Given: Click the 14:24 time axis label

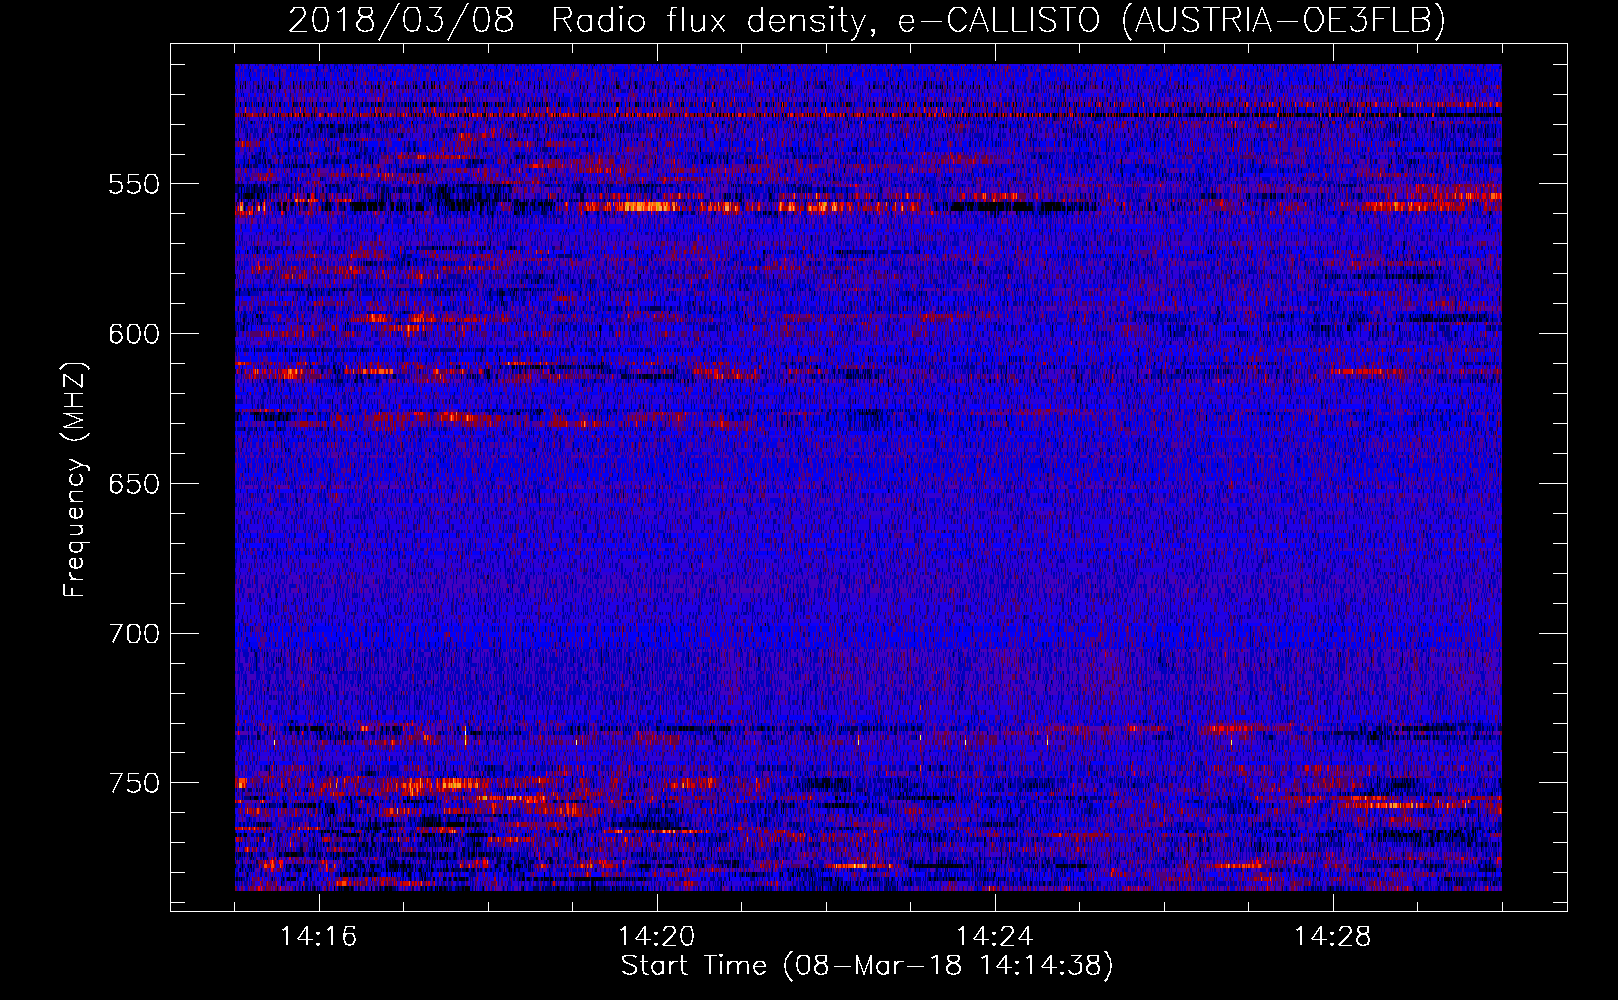Looking at the screenshot, I should pyautogui.click(x=994, y=937).
